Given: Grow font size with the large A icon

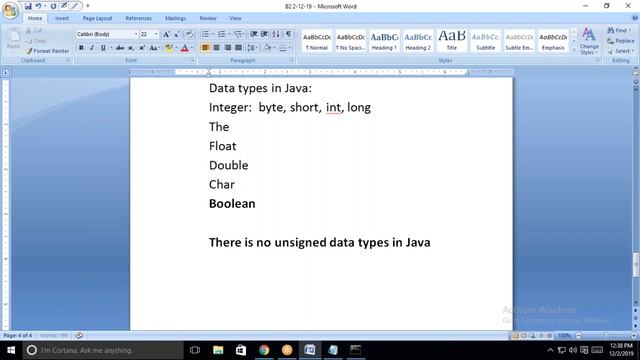Looking at the screenshot, I should coord(166,34).
